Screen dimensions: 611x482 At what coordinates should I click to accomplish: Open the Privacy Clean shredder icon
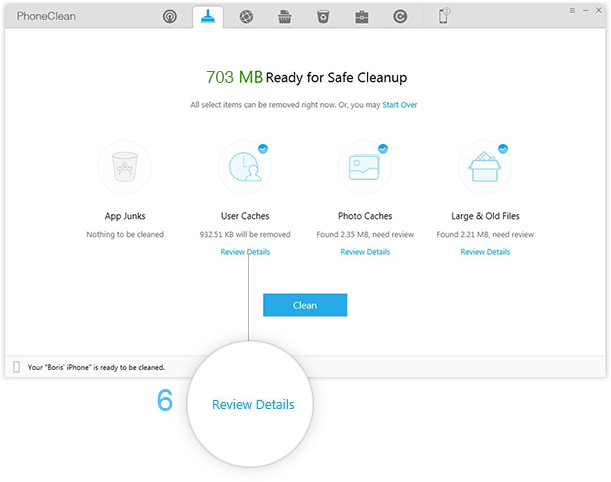(x=285, y=16)
